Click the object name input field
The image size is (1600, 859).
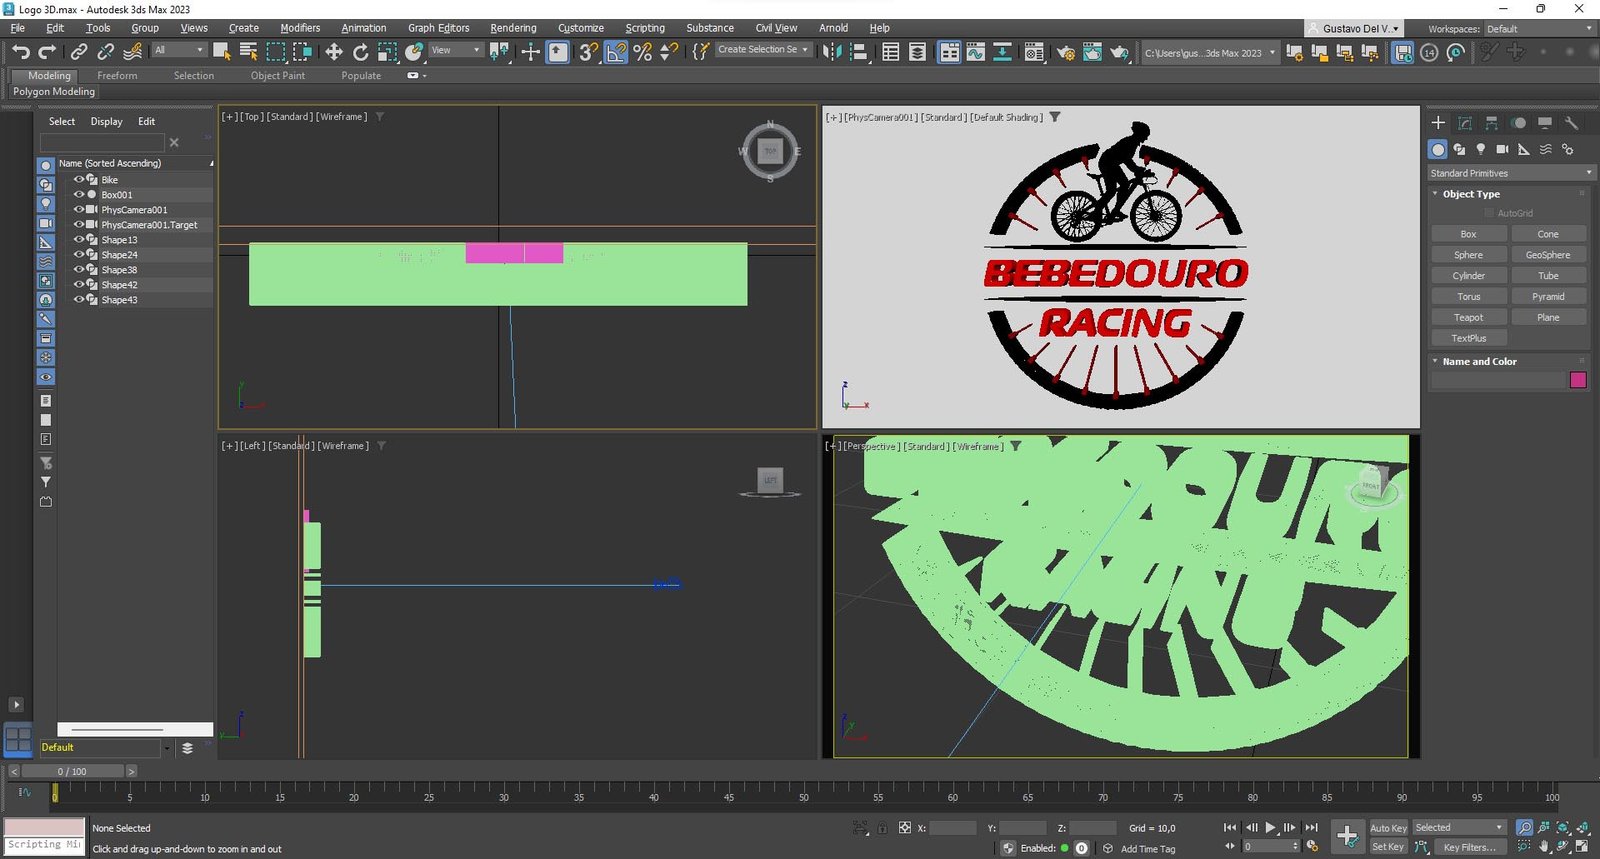[x=1497, y=380]
